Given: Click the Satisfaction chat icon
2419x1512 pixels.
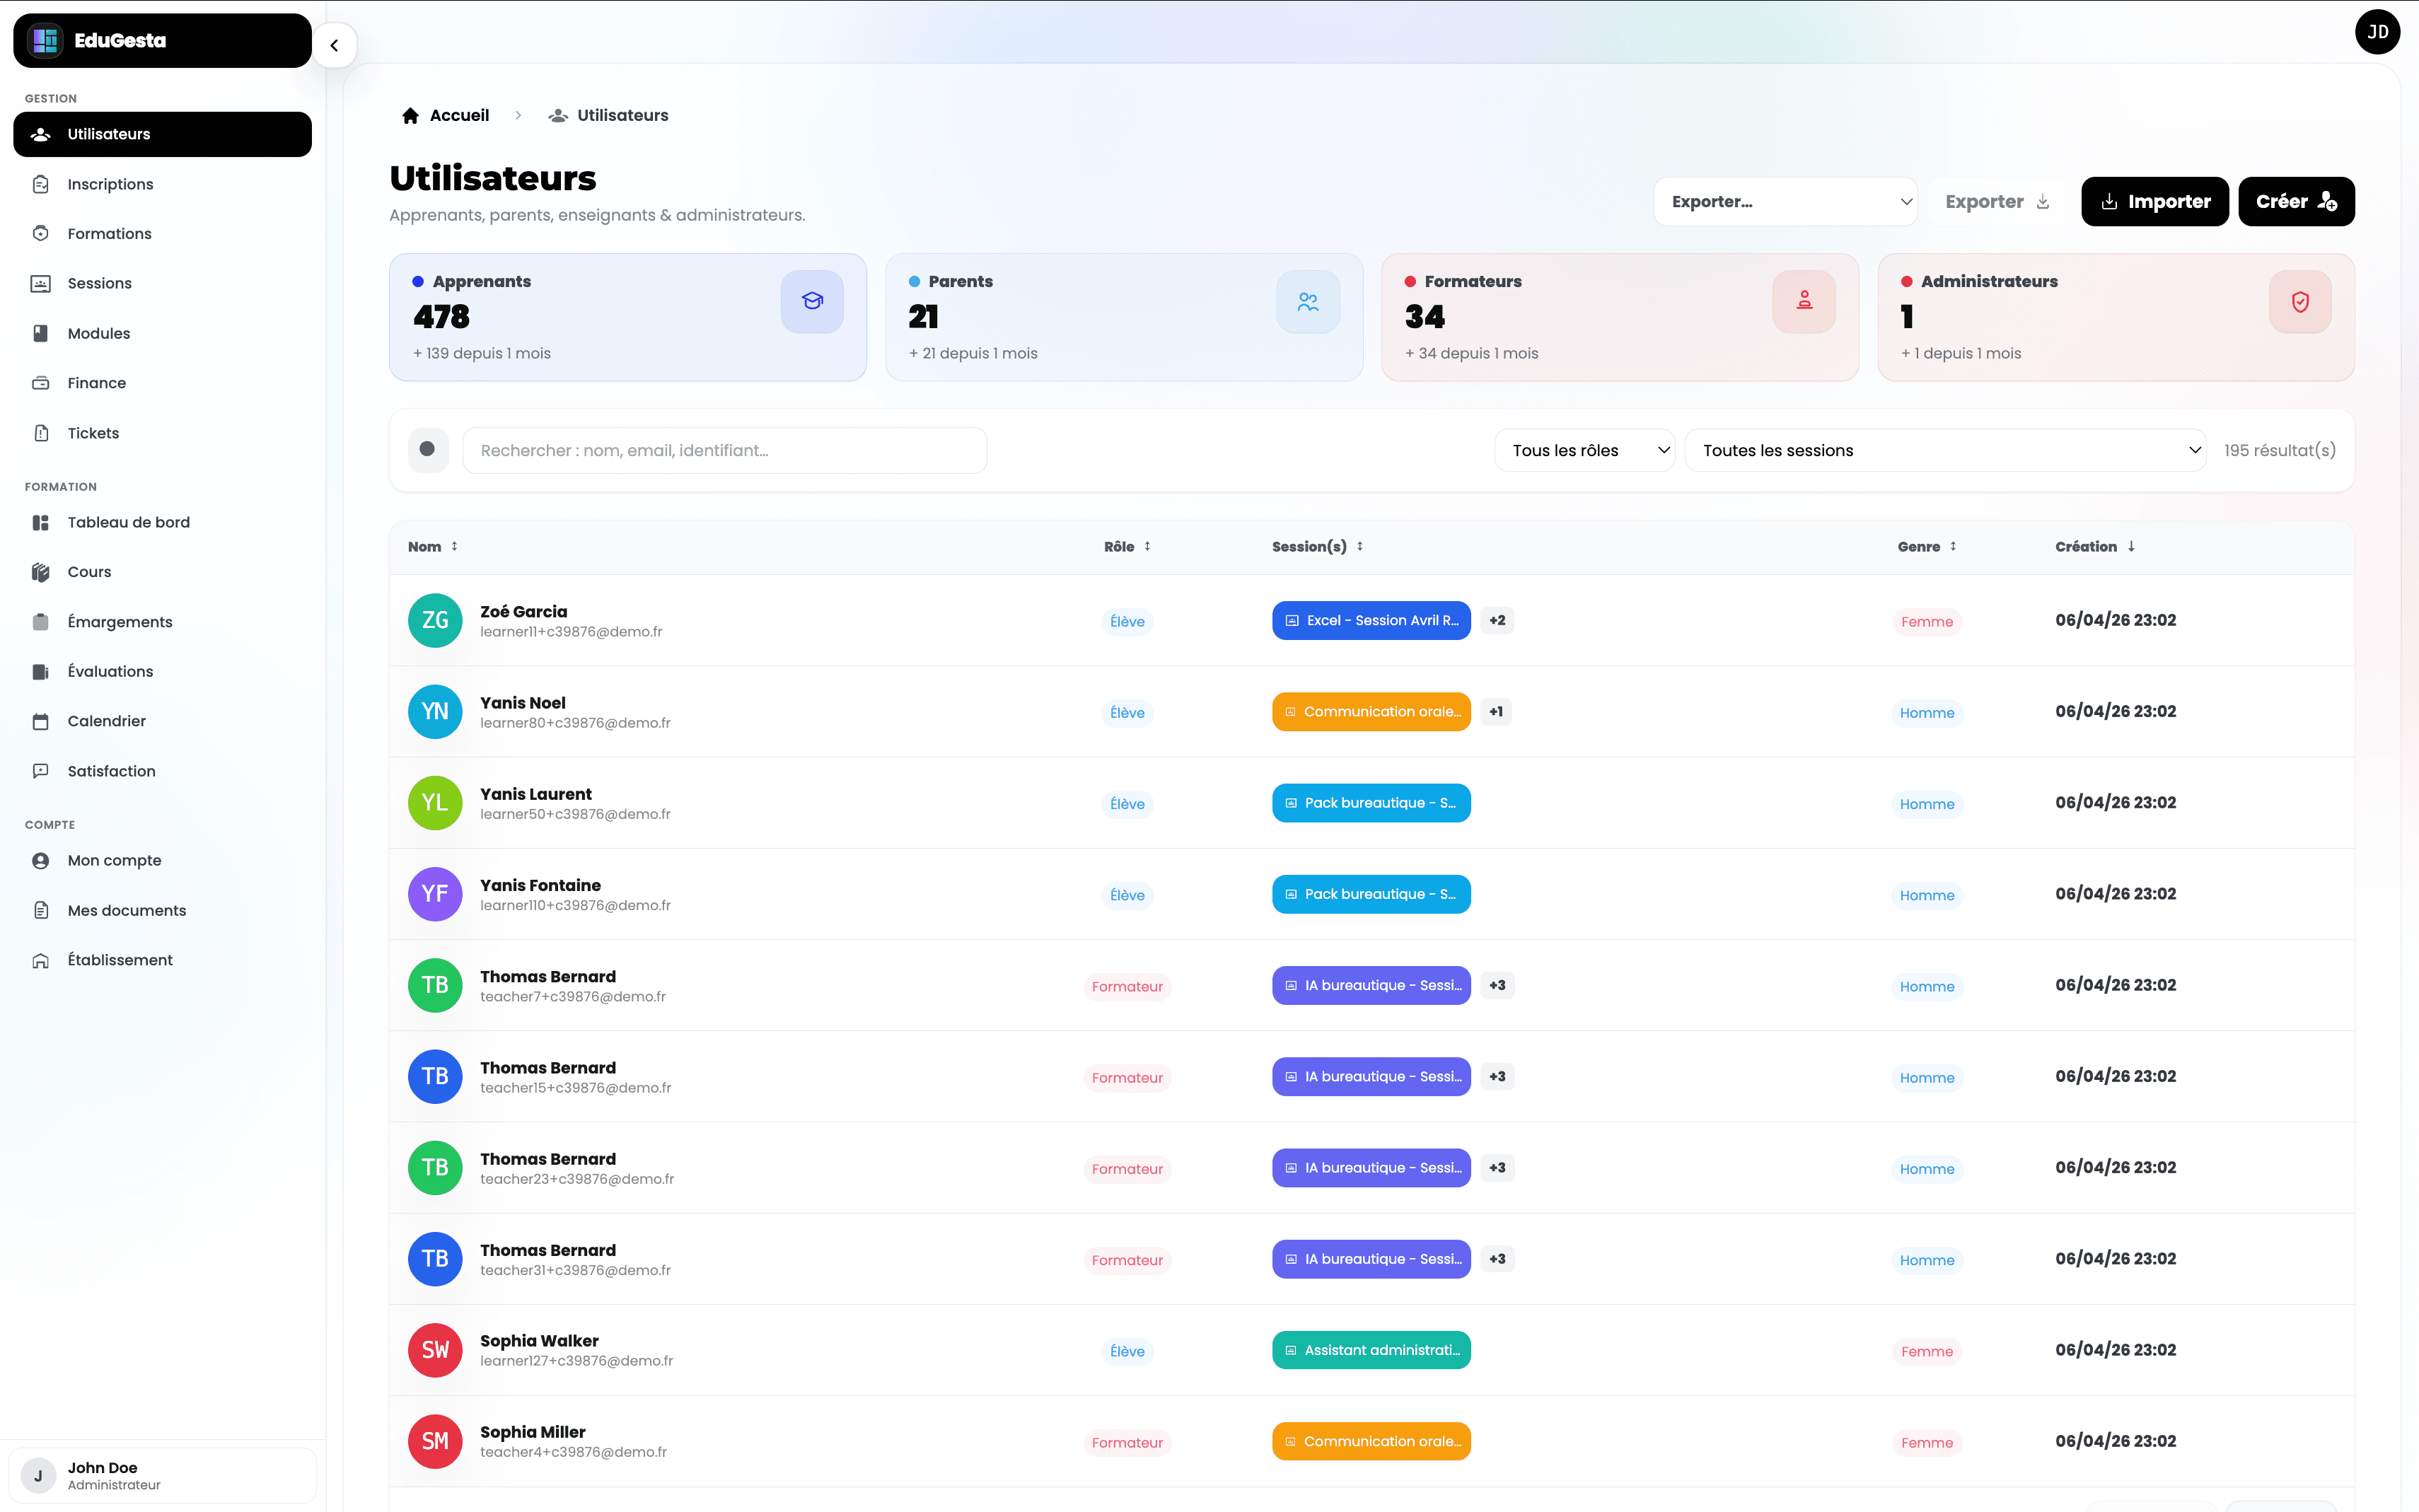Looking at the screenshot, I should click(x=40, y=770).
